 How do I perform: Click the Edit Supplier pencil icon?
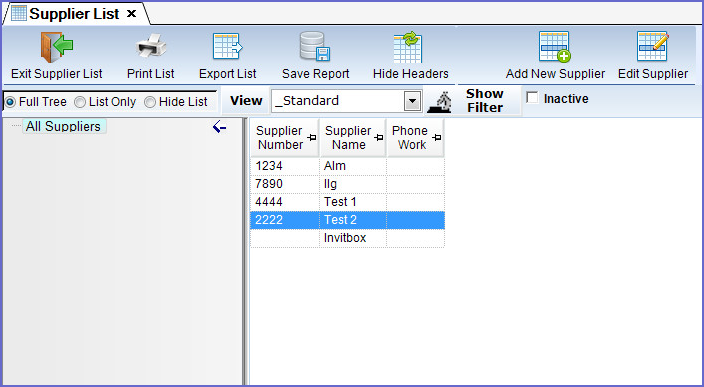pyautogui.click(x=653, y=47)
